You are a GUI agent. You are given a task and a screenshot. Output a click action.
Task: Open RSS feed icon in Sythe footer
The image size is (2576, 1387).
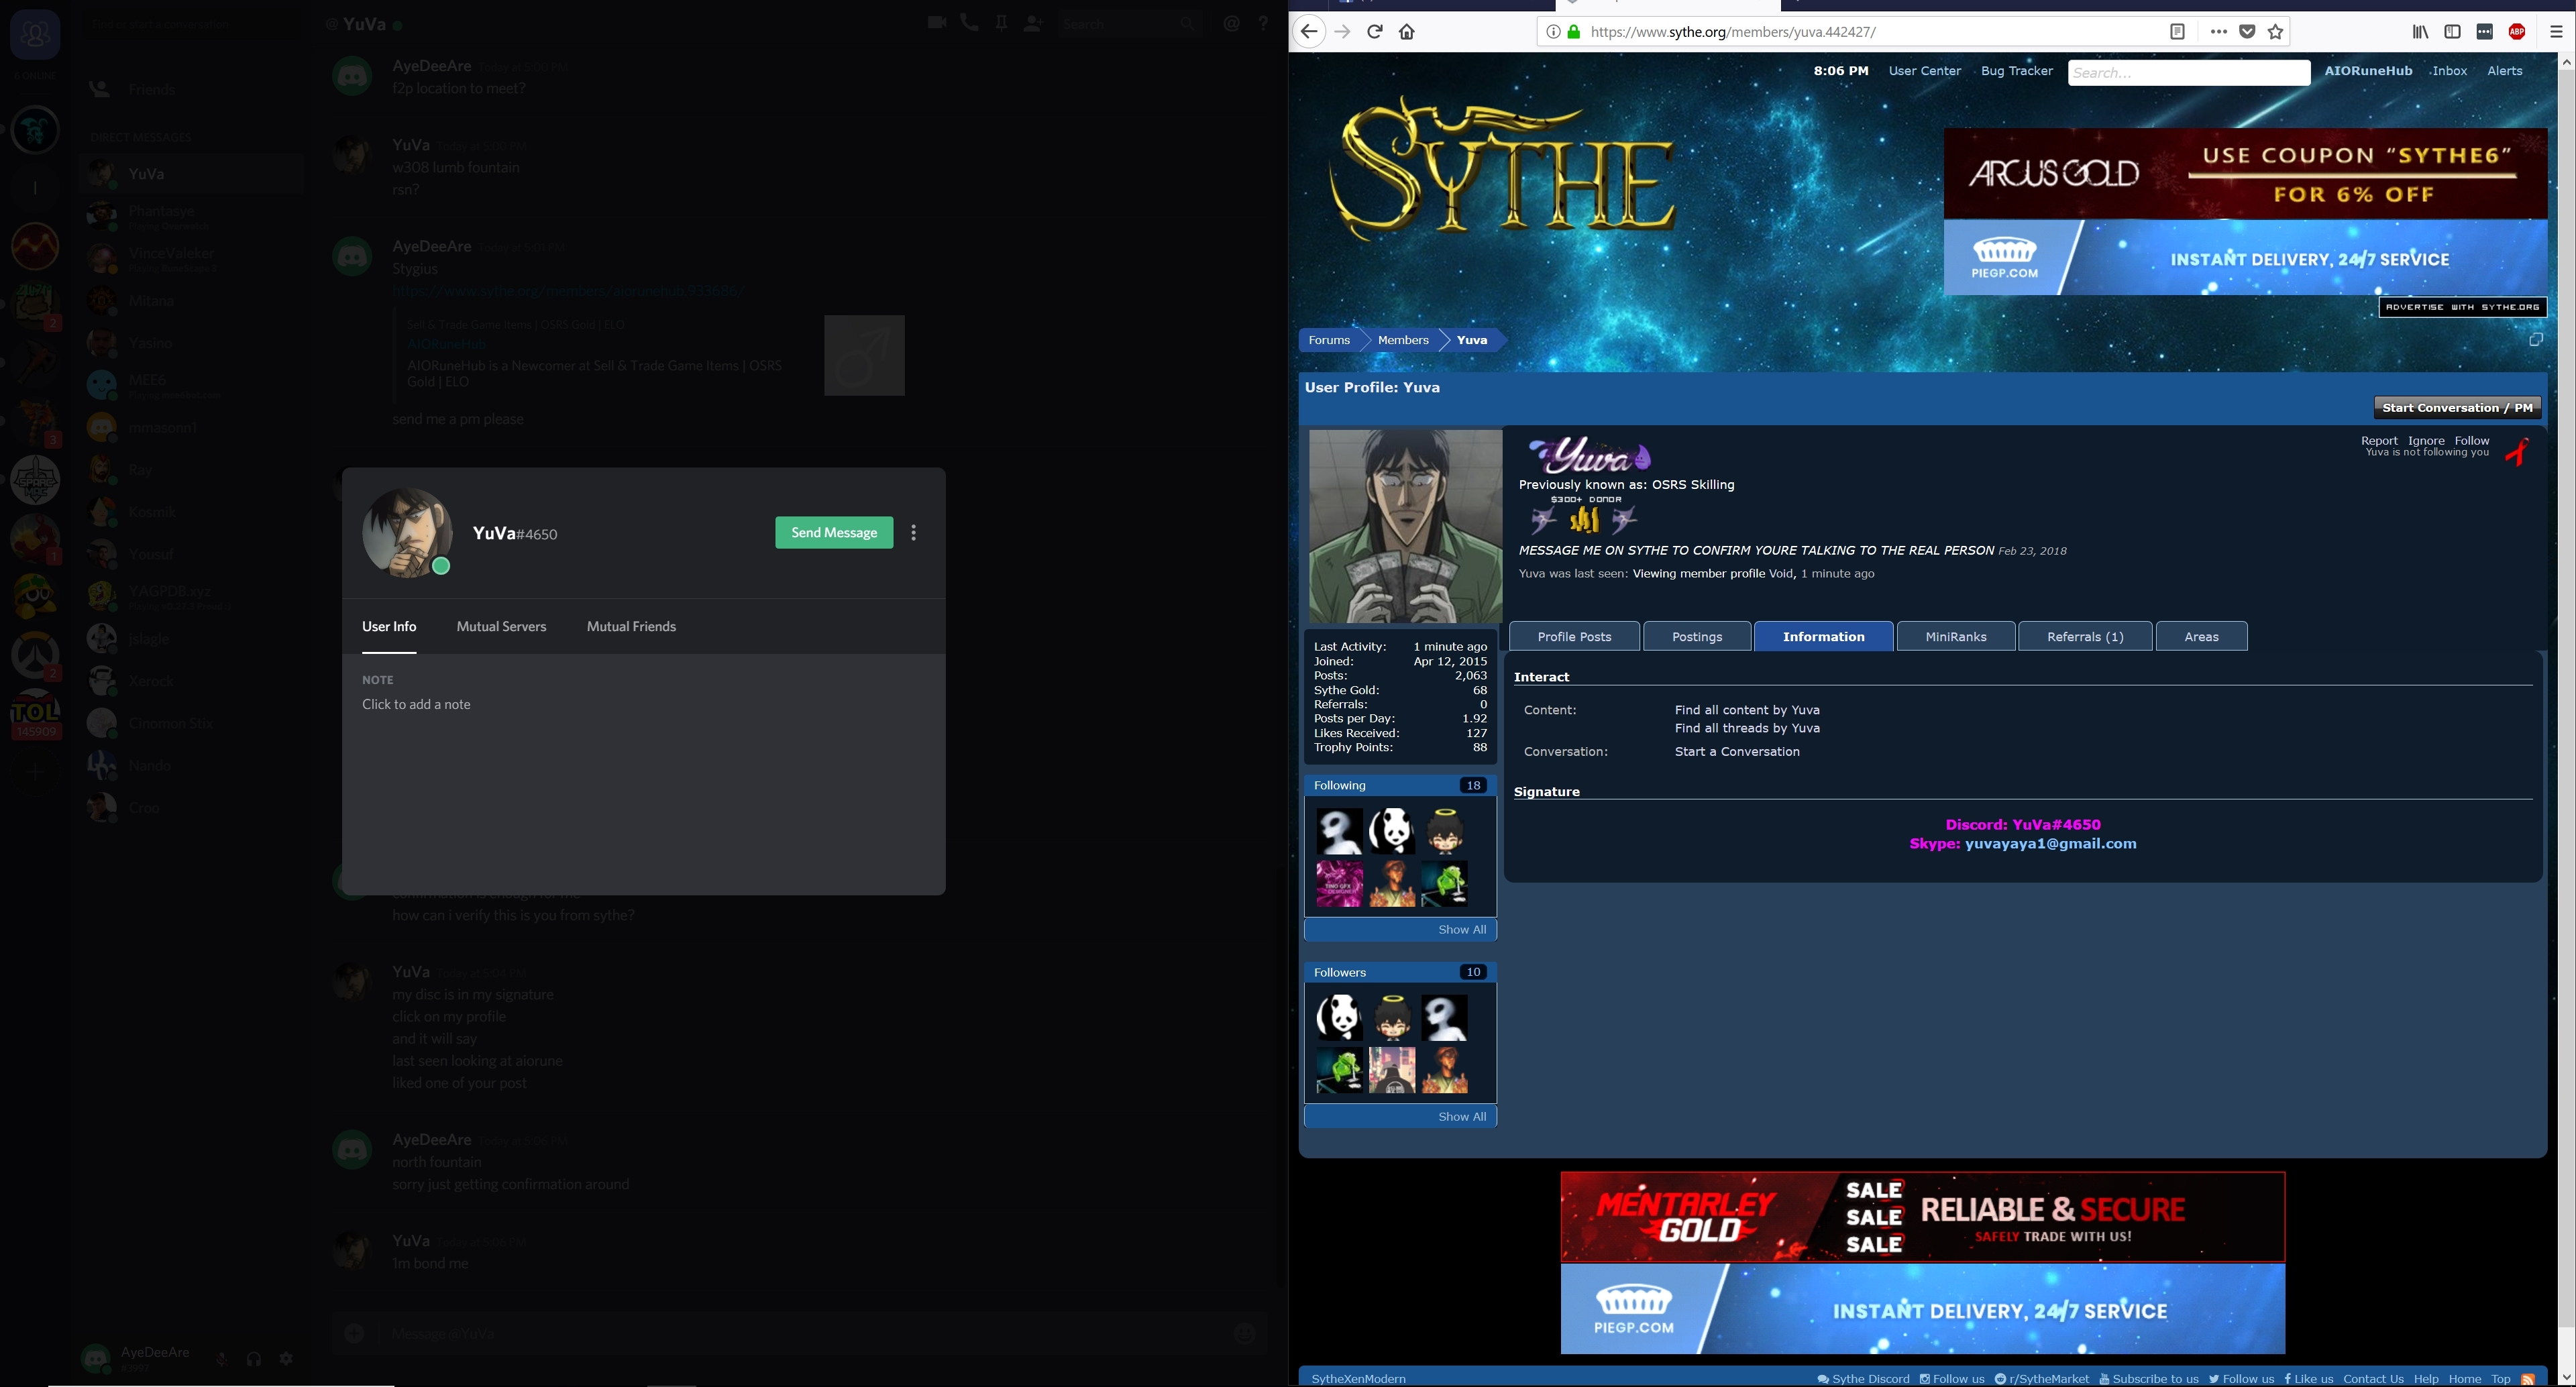[2528, 1379]
